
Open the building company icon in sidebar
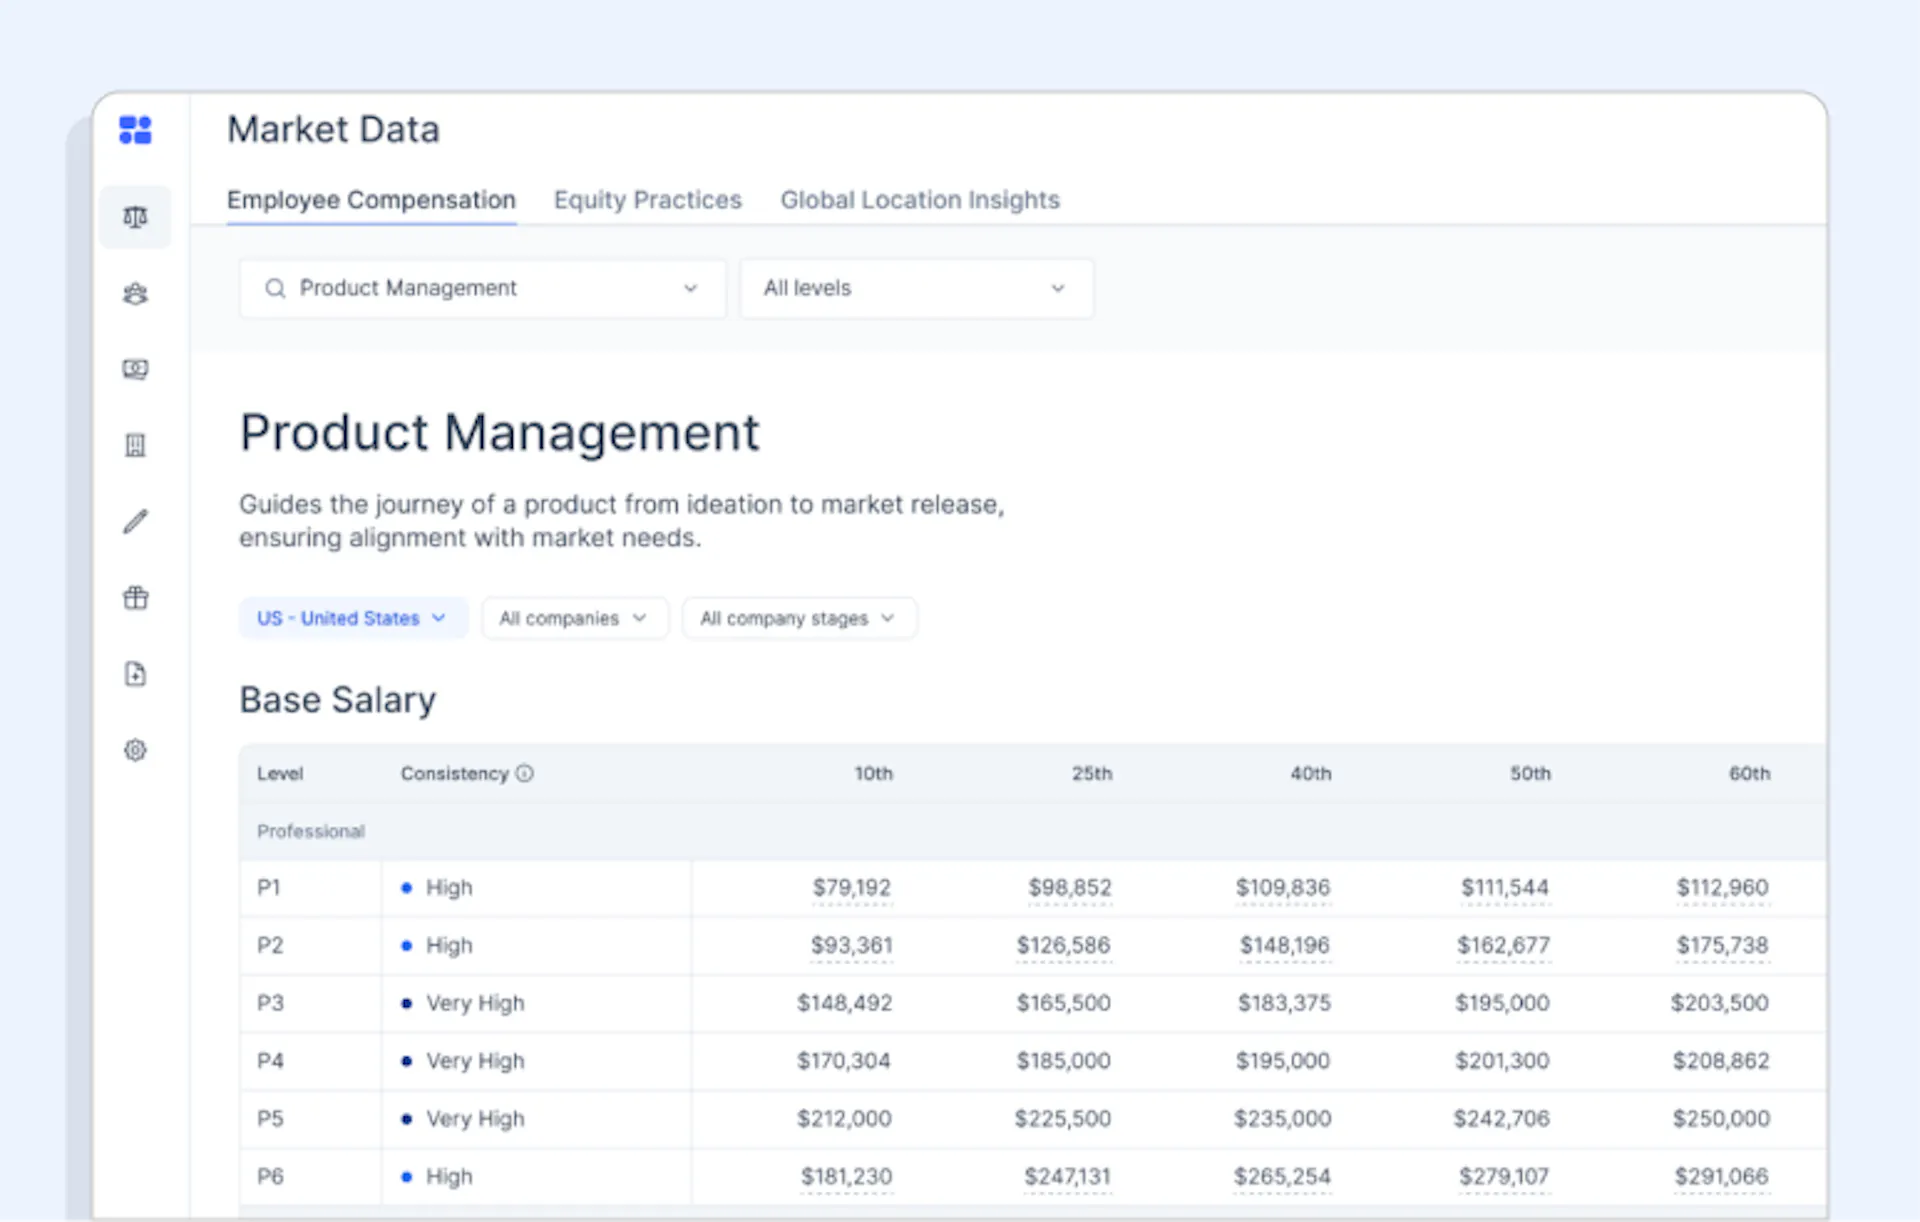coord(135,445)
